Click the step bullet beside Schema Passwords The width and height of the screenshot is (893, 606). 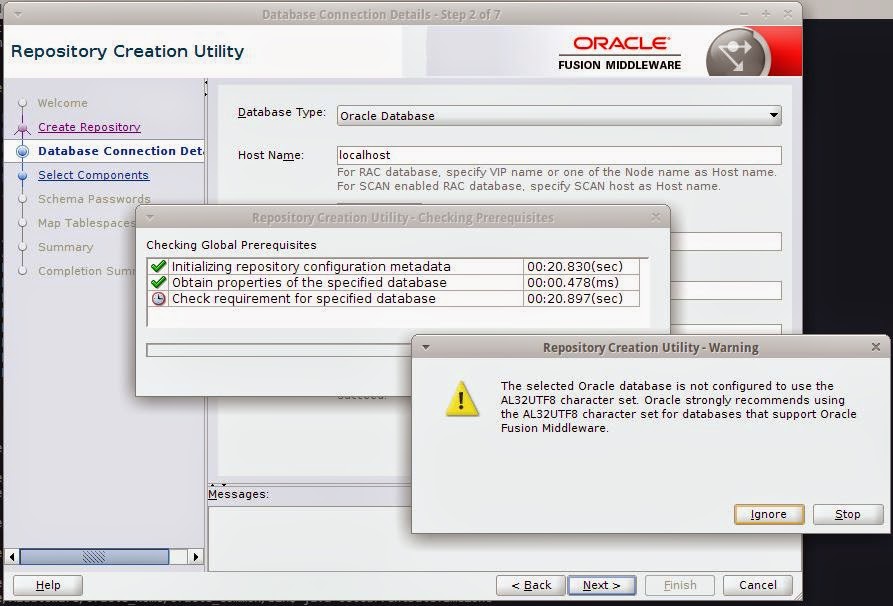22,199
